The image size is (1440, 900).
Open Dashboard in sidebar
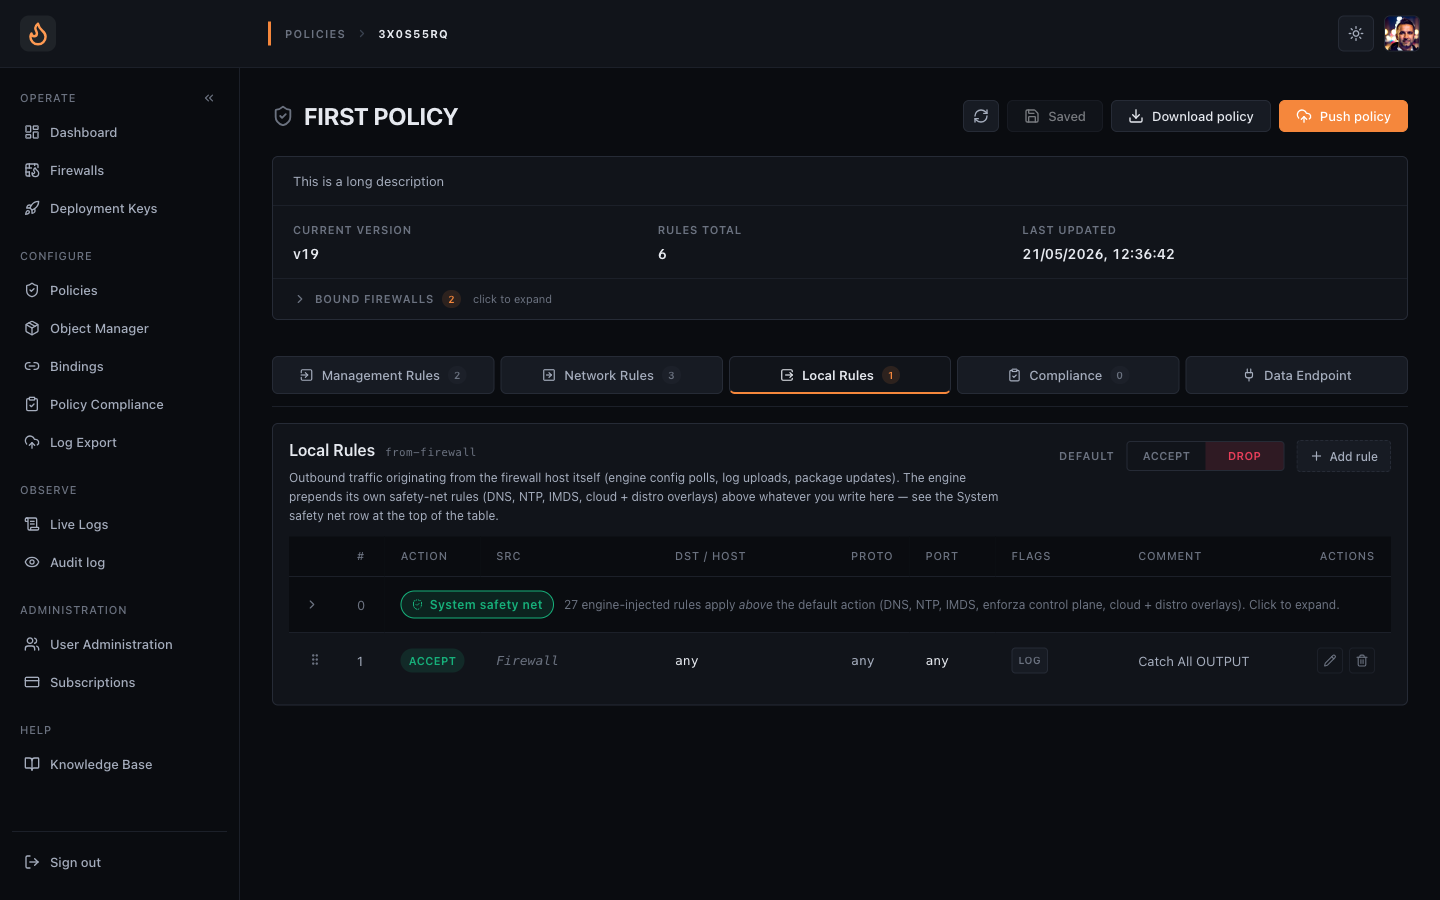[x=119, y=132]
